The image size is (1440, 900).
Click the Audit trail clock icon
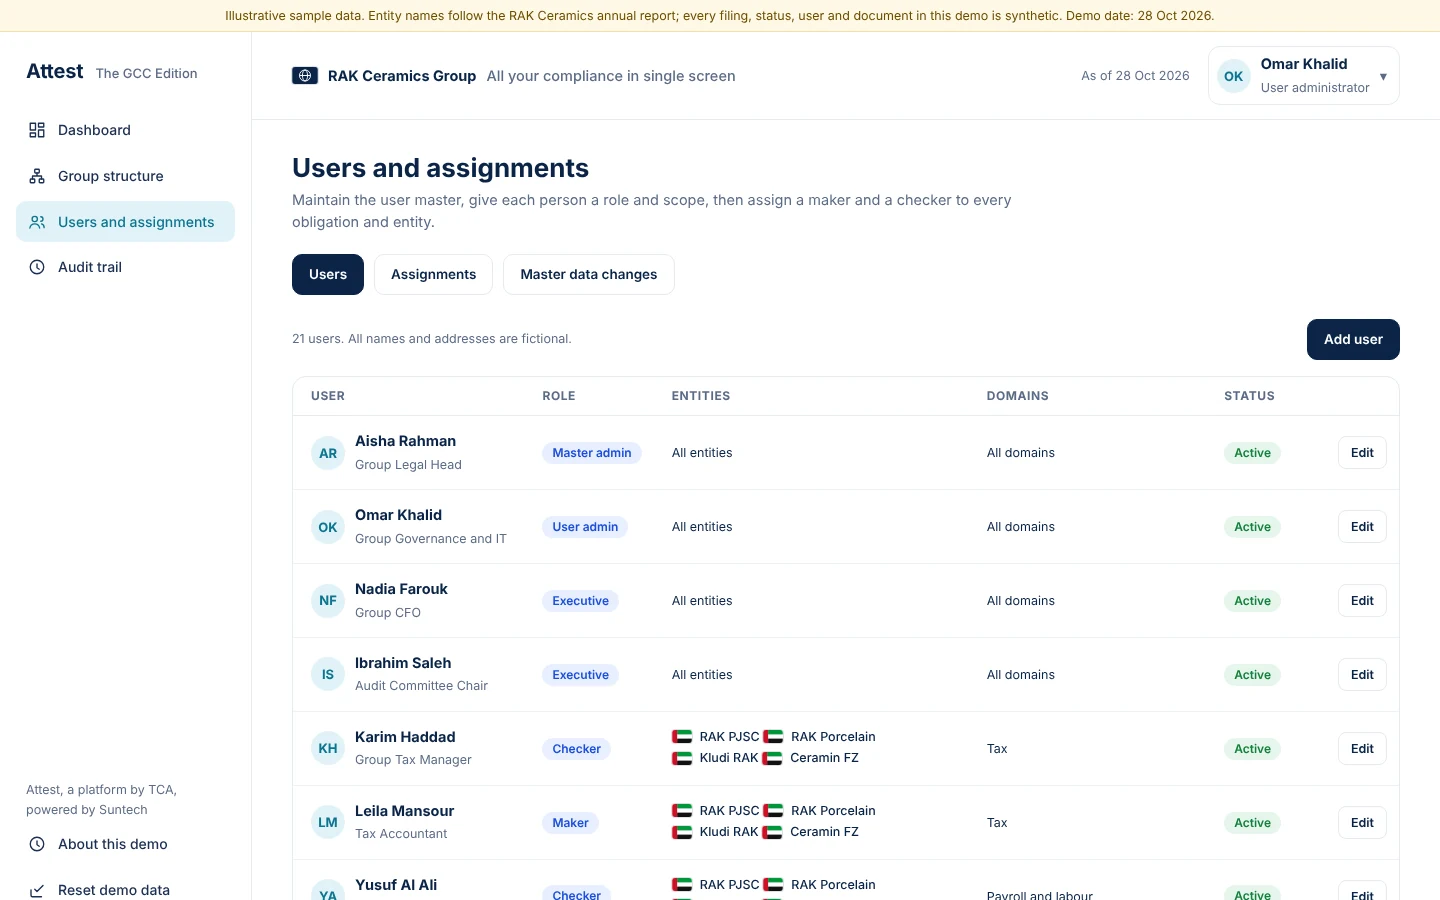coord(37,267)
